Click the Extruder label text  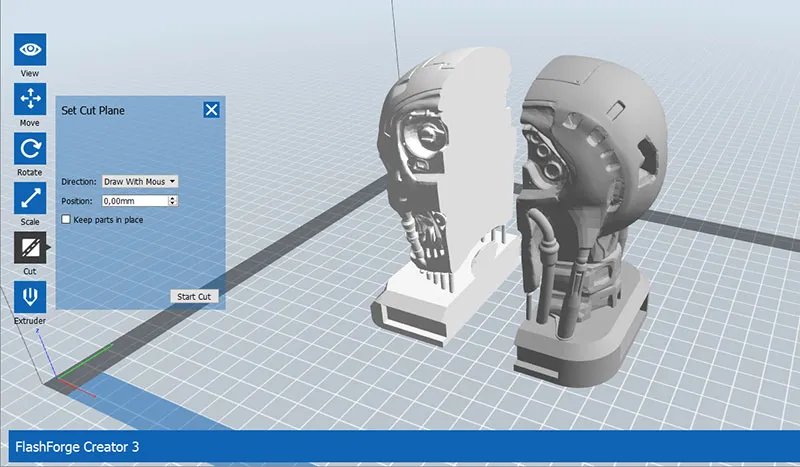[x=30, y=320]
